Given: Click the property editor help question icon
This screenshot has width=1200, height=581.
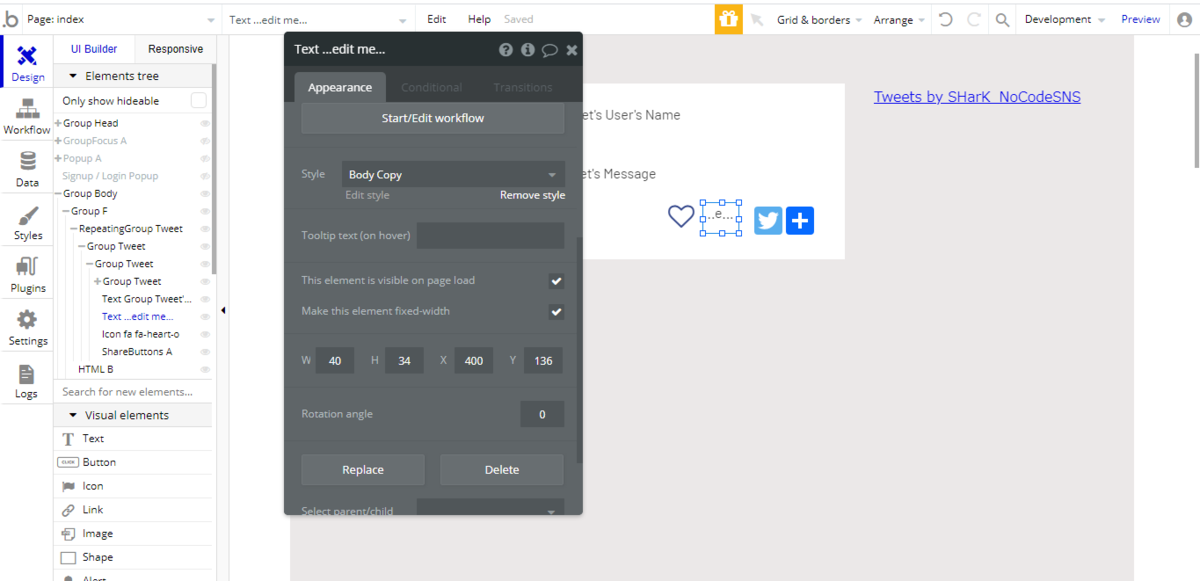Looking at the screenshot, I should point(506,49).
